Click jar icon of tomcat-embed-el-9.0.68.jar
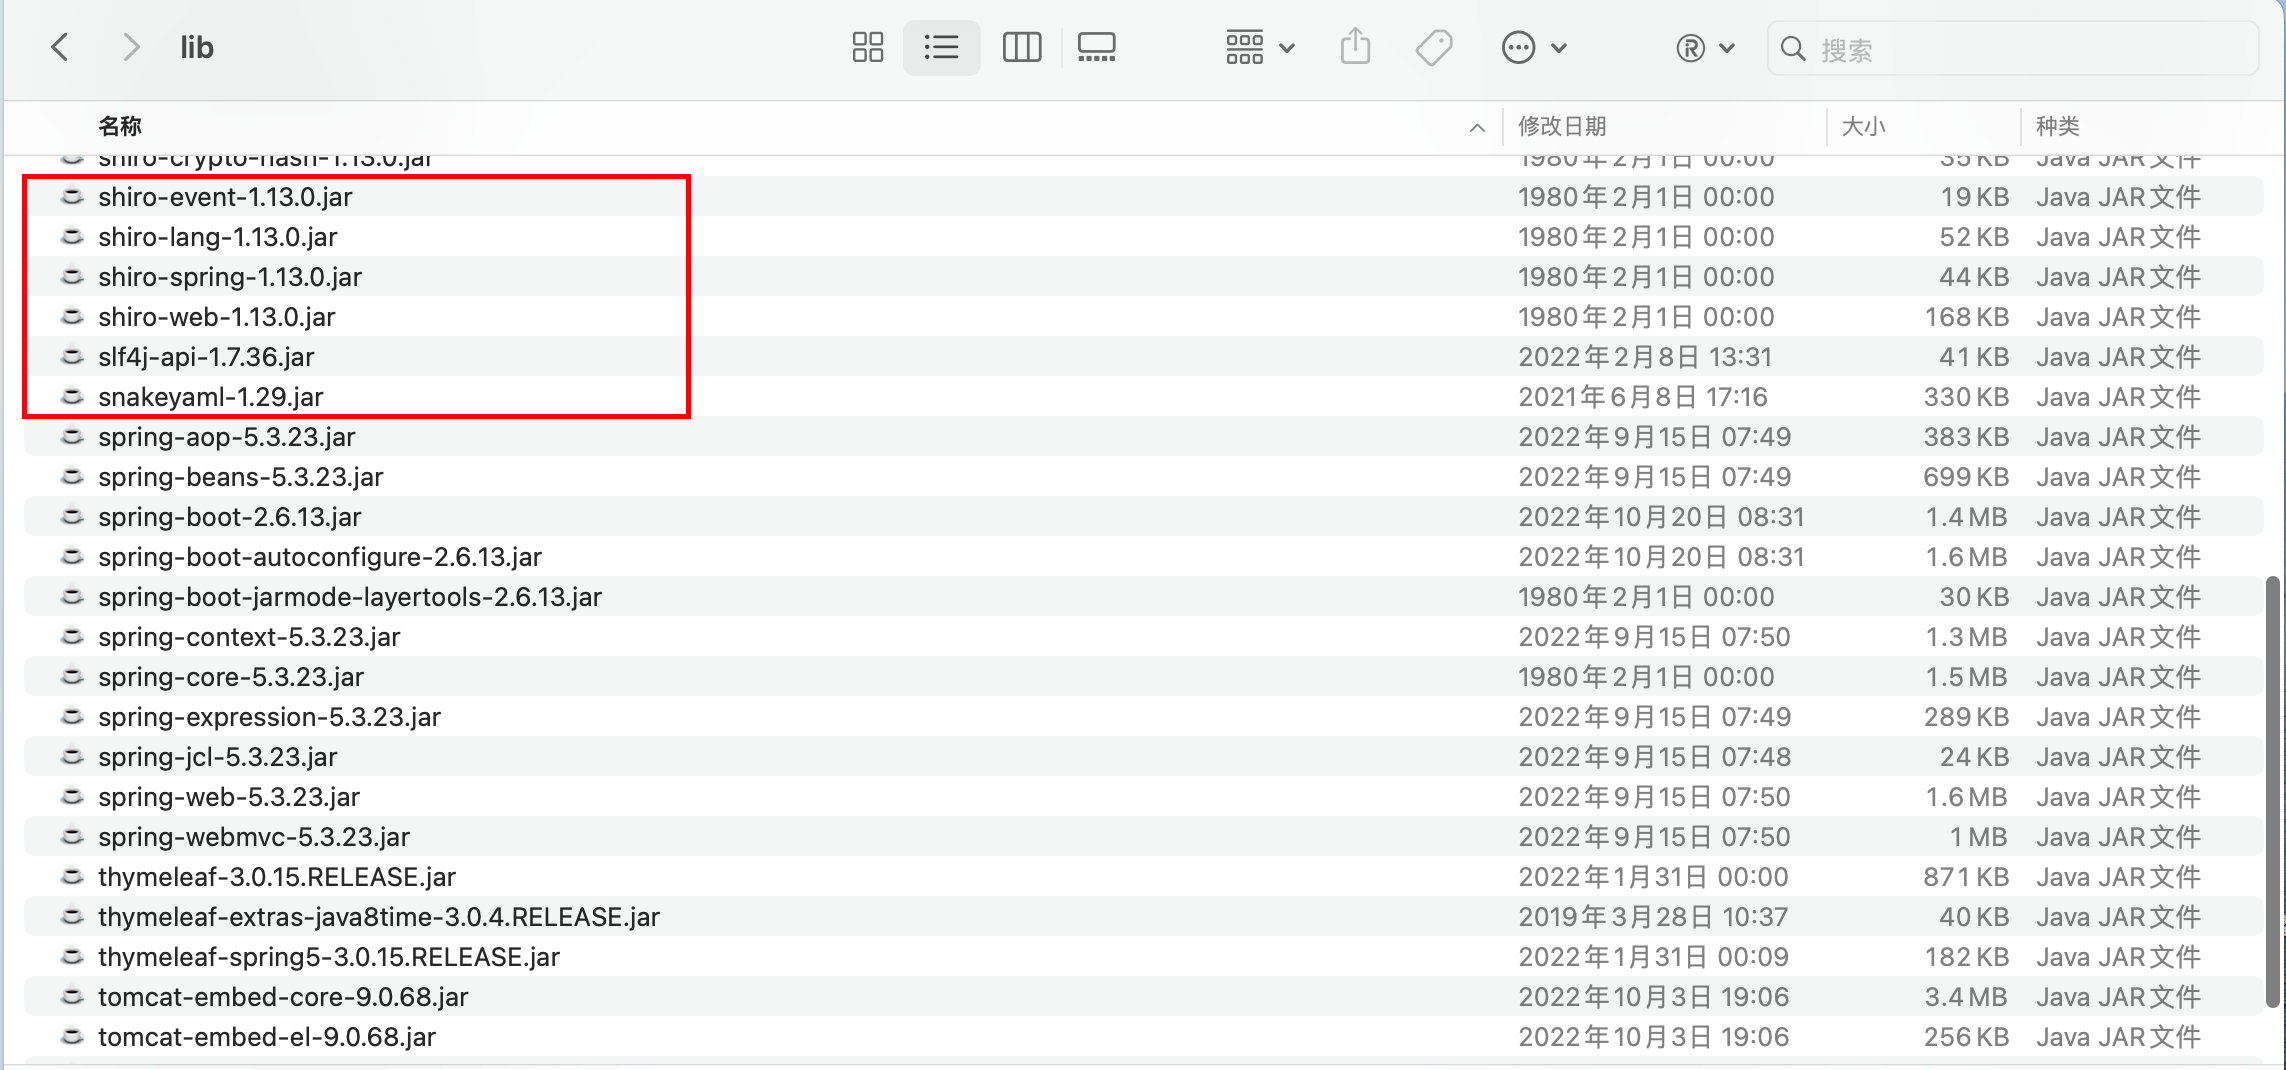2286x1070 pixels. point(72,1036)
